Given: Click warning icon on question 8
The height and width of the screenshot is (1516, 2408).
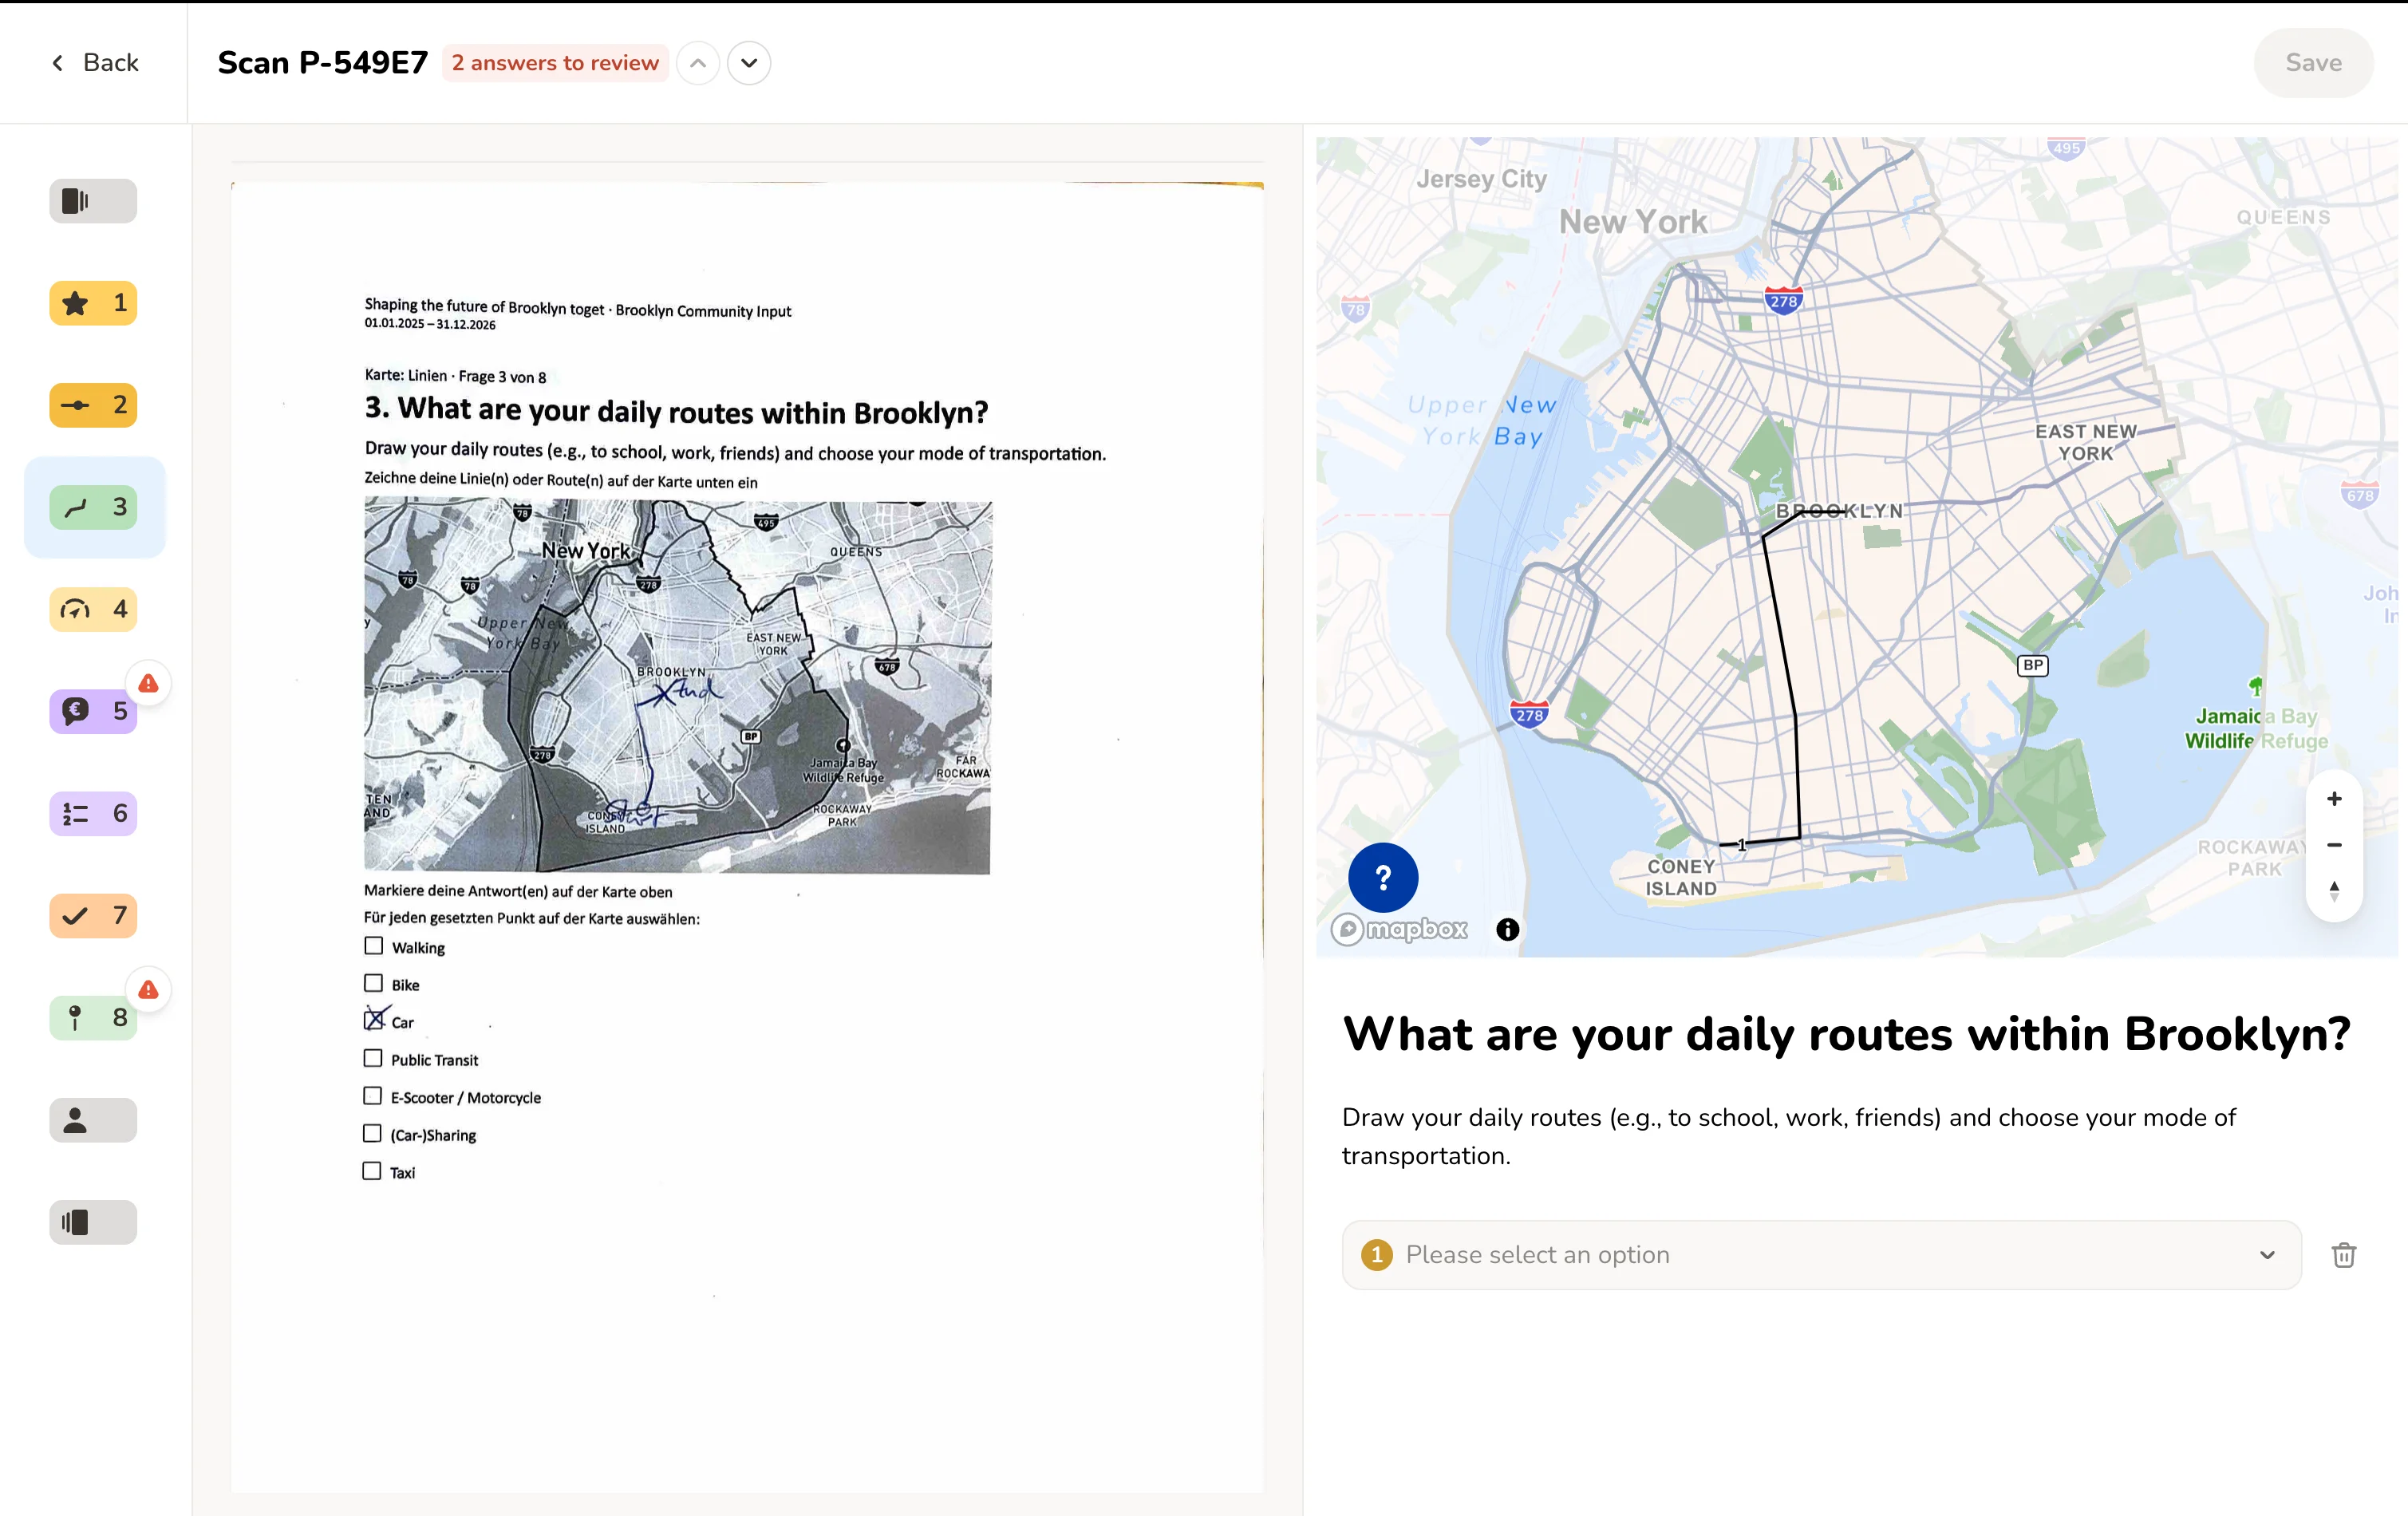Looking at the screenshot, I should pyautogui.click(x=148, y=989).
